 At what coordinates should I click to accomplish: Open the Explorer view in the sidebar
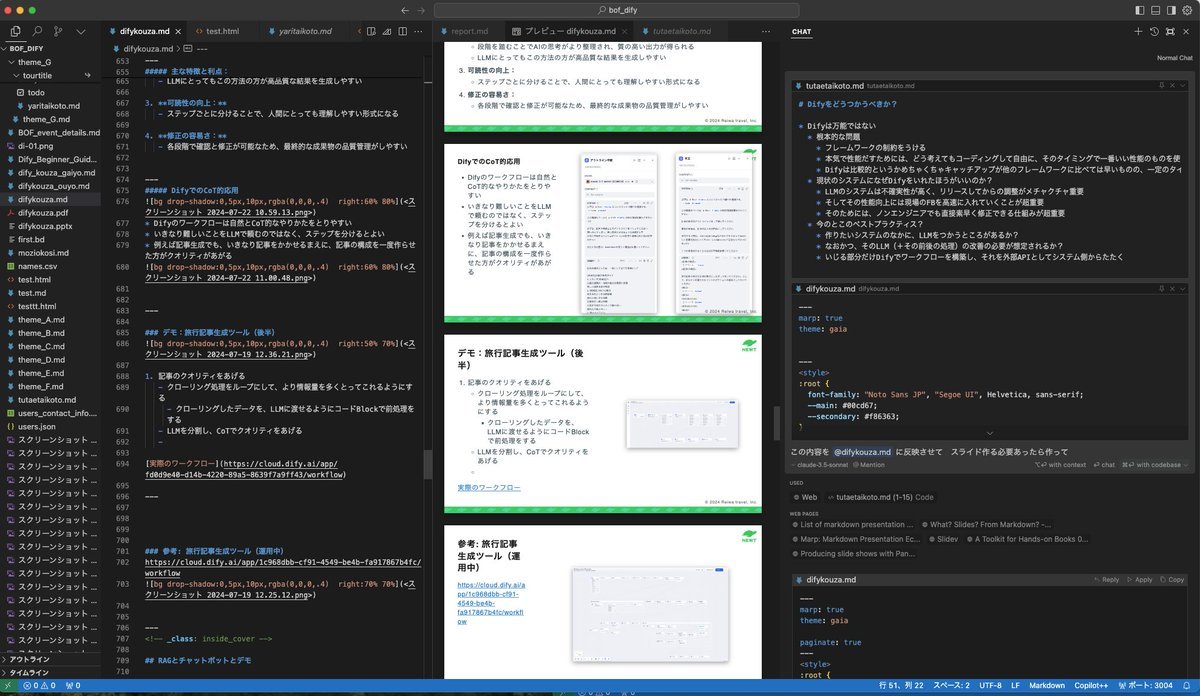[x=16, y=32]
